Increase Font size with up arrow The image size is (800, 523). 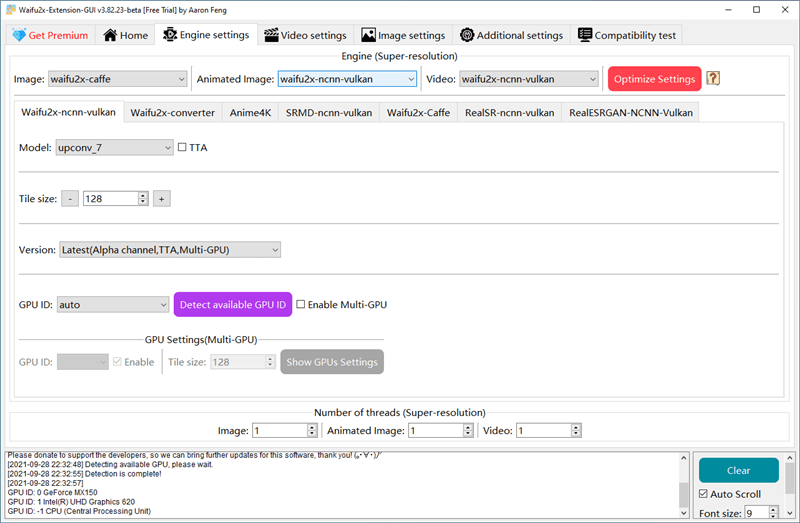pos(774,509)
